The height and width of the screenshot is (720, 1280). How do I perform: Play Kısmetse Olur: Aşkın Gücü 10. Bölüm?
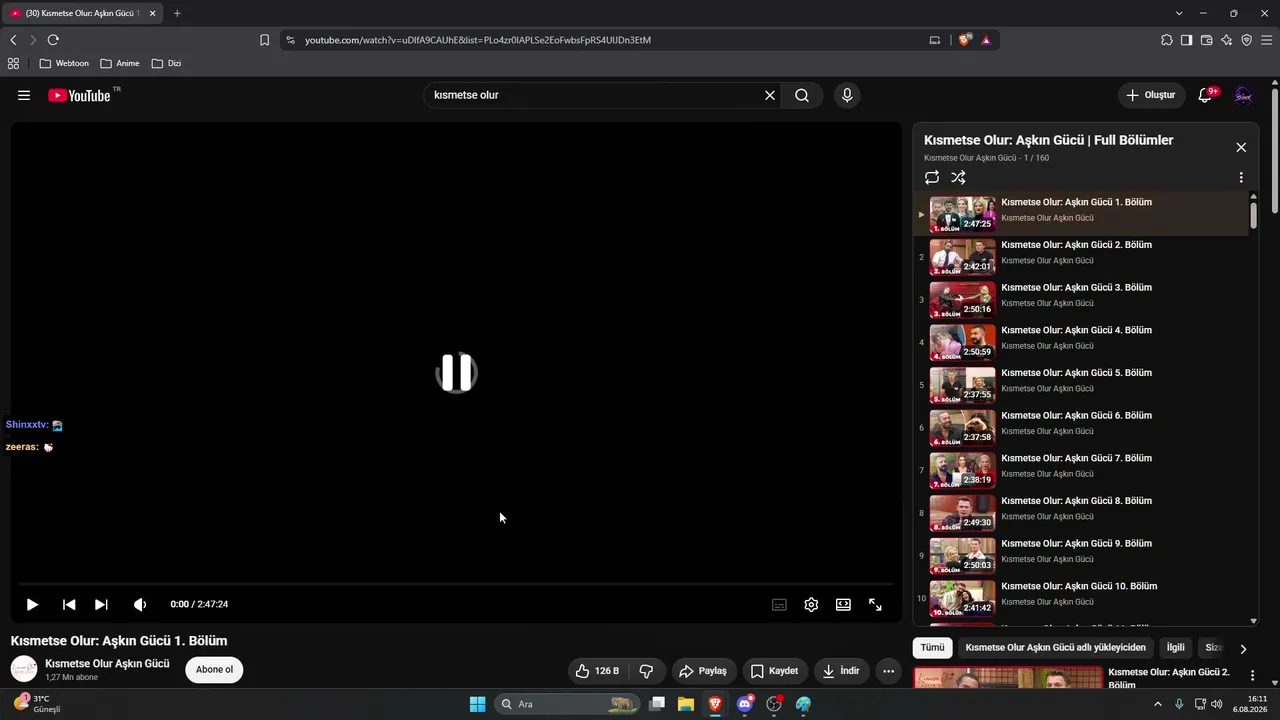[x=1081, y=598]
